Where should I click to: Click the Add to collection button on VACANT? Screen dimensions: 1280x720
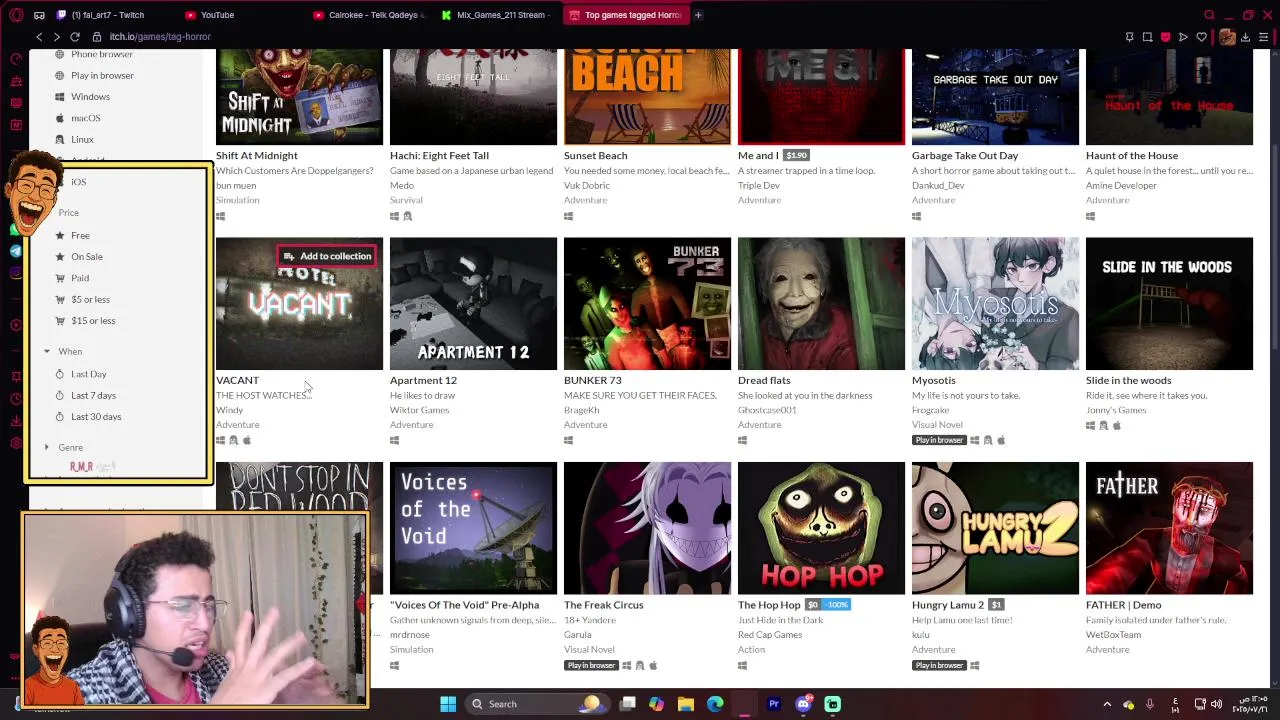tap(327, 256)
